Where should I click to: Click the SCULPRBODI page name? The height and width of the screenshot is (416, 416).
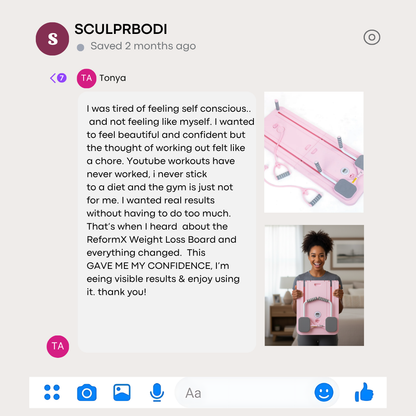121,29
